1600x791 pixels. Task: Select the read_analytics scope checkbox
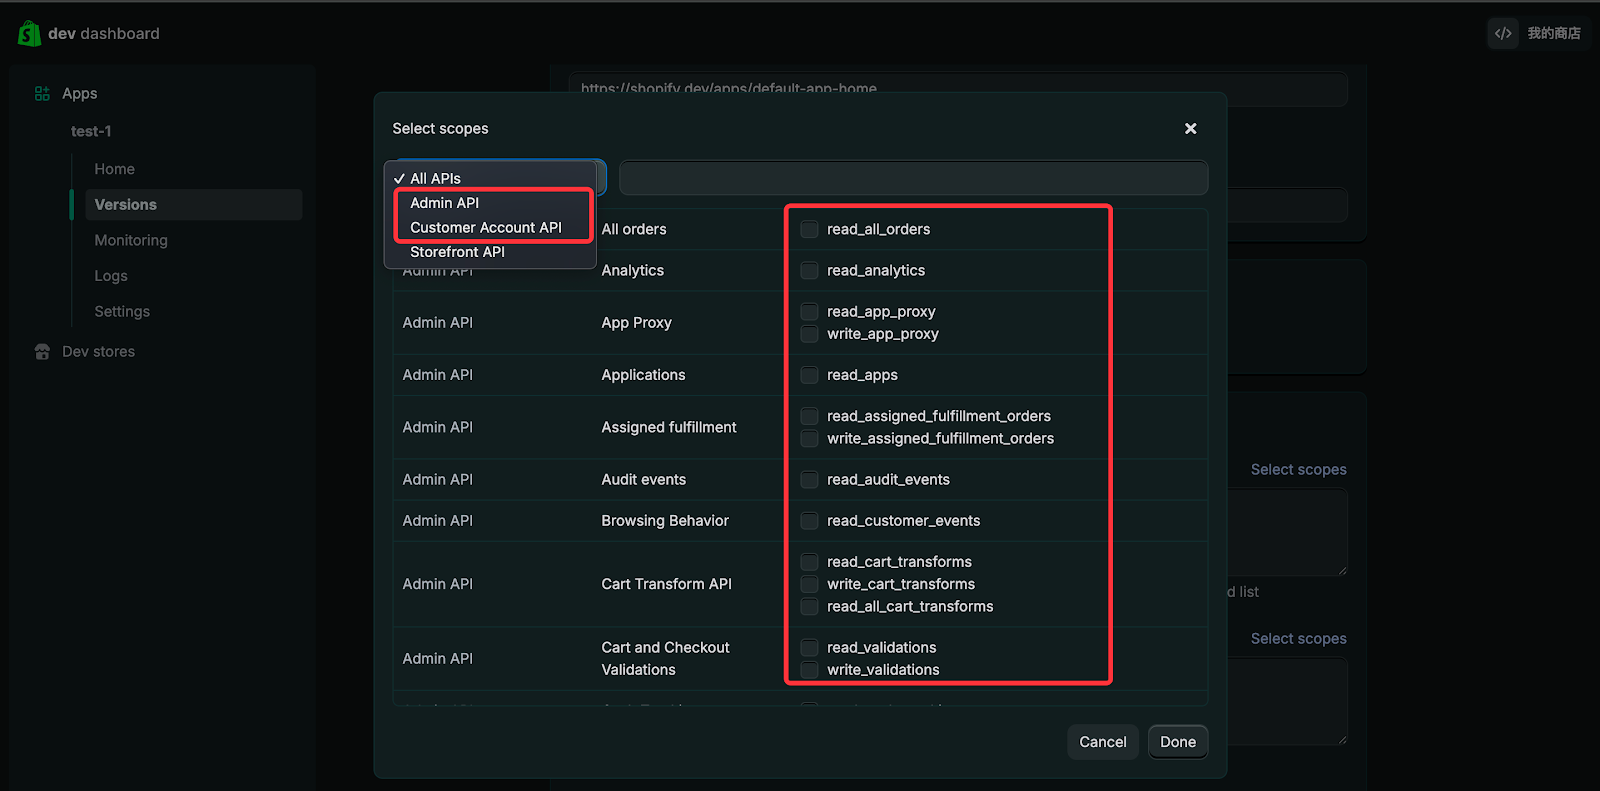(810, 271)
